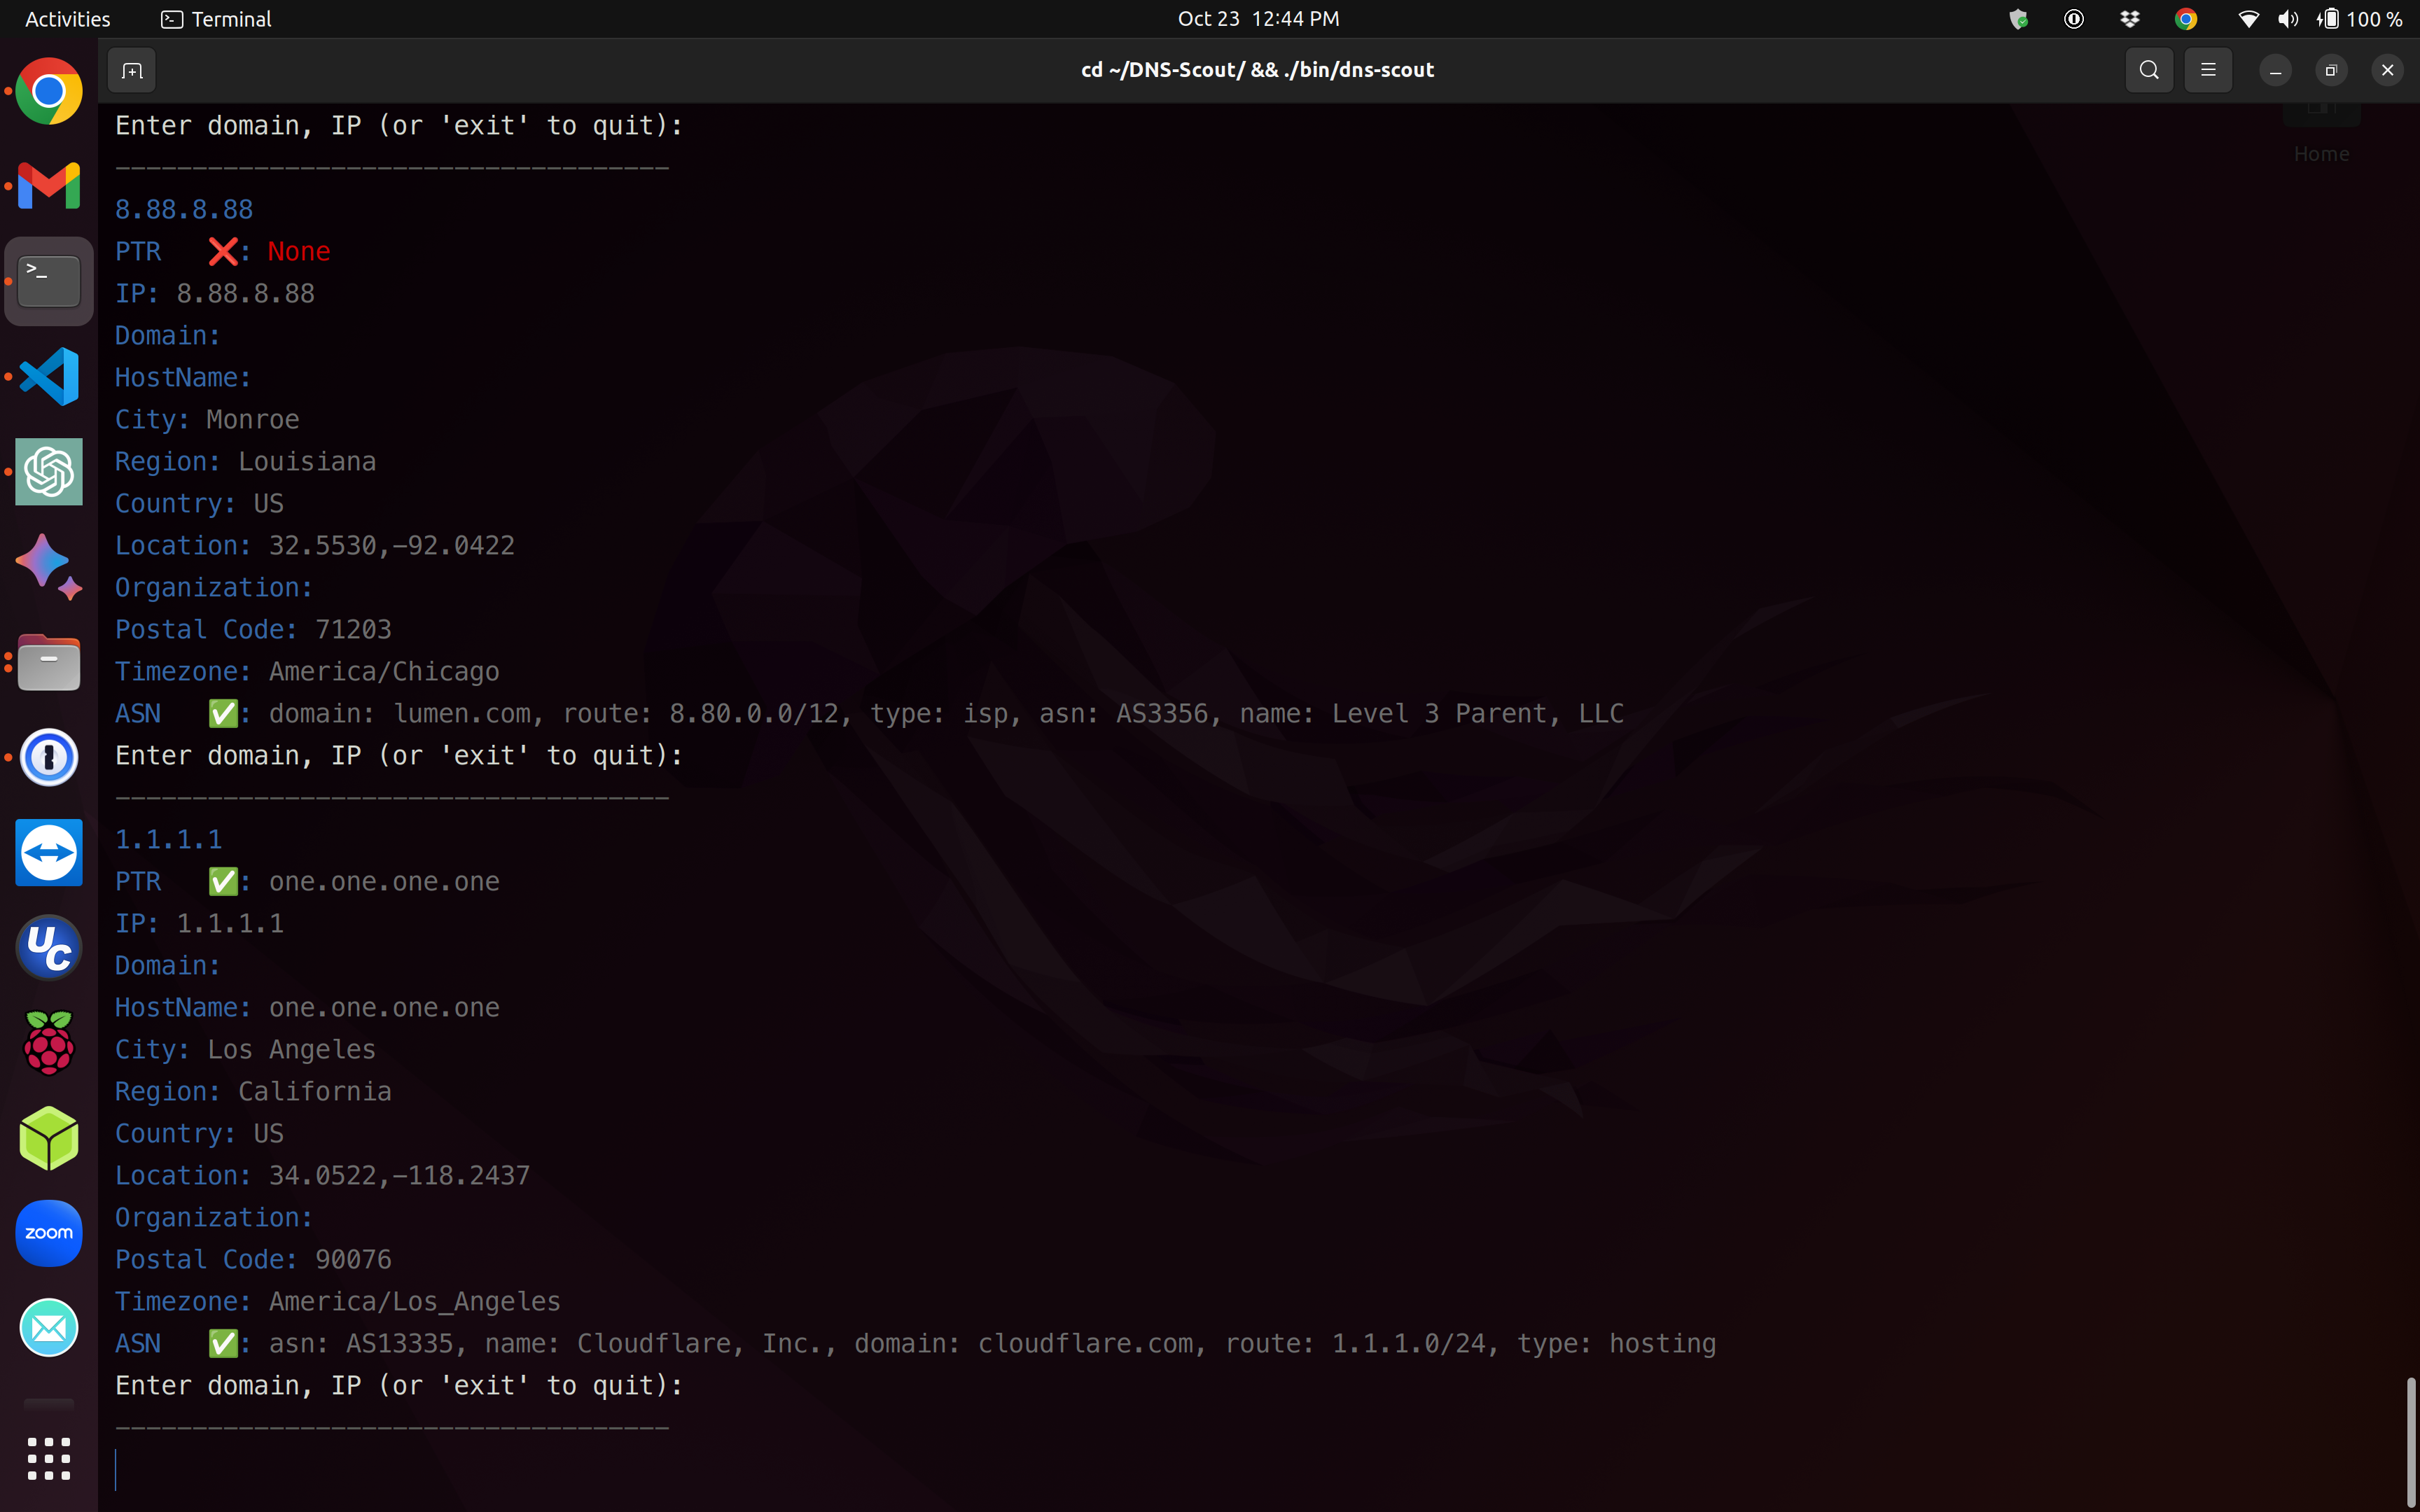Open a new terminal tab
This screenshot has height=1512, width=2420.
pyautogui.click(x=132, y=70)
